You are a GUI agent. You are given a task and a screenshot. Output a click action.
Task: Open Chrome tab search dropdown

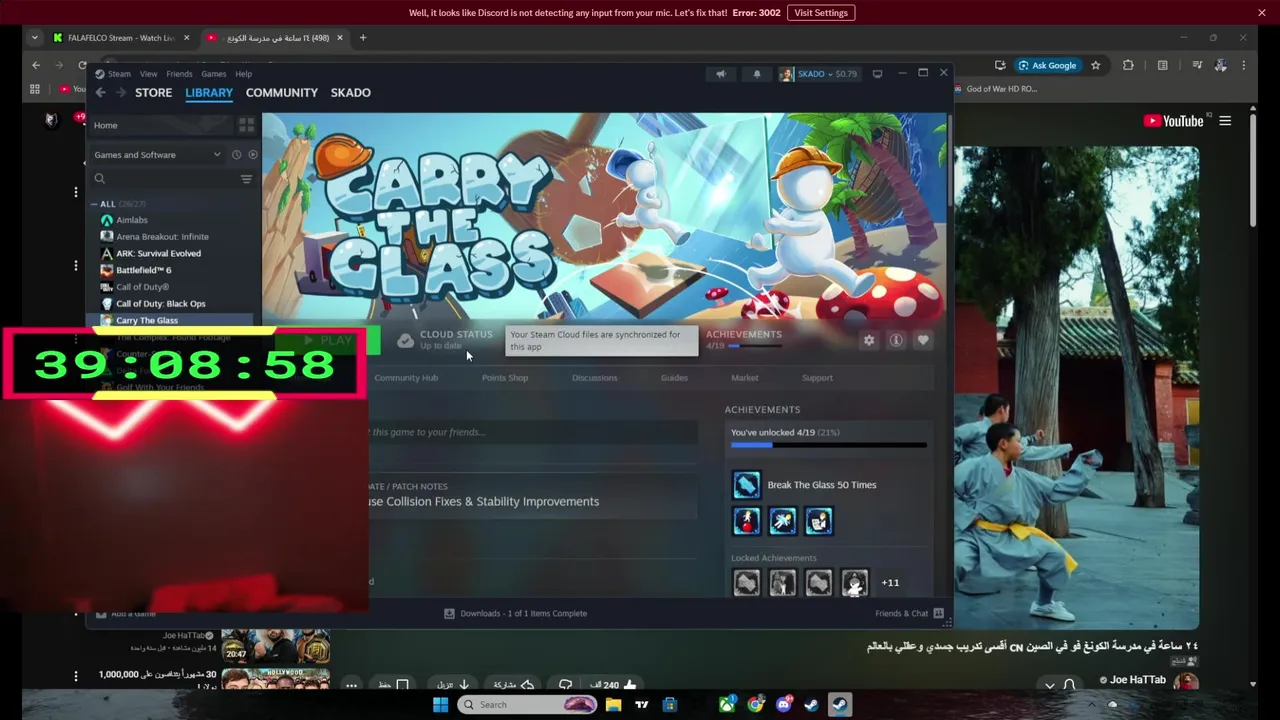tap(35, 38)
